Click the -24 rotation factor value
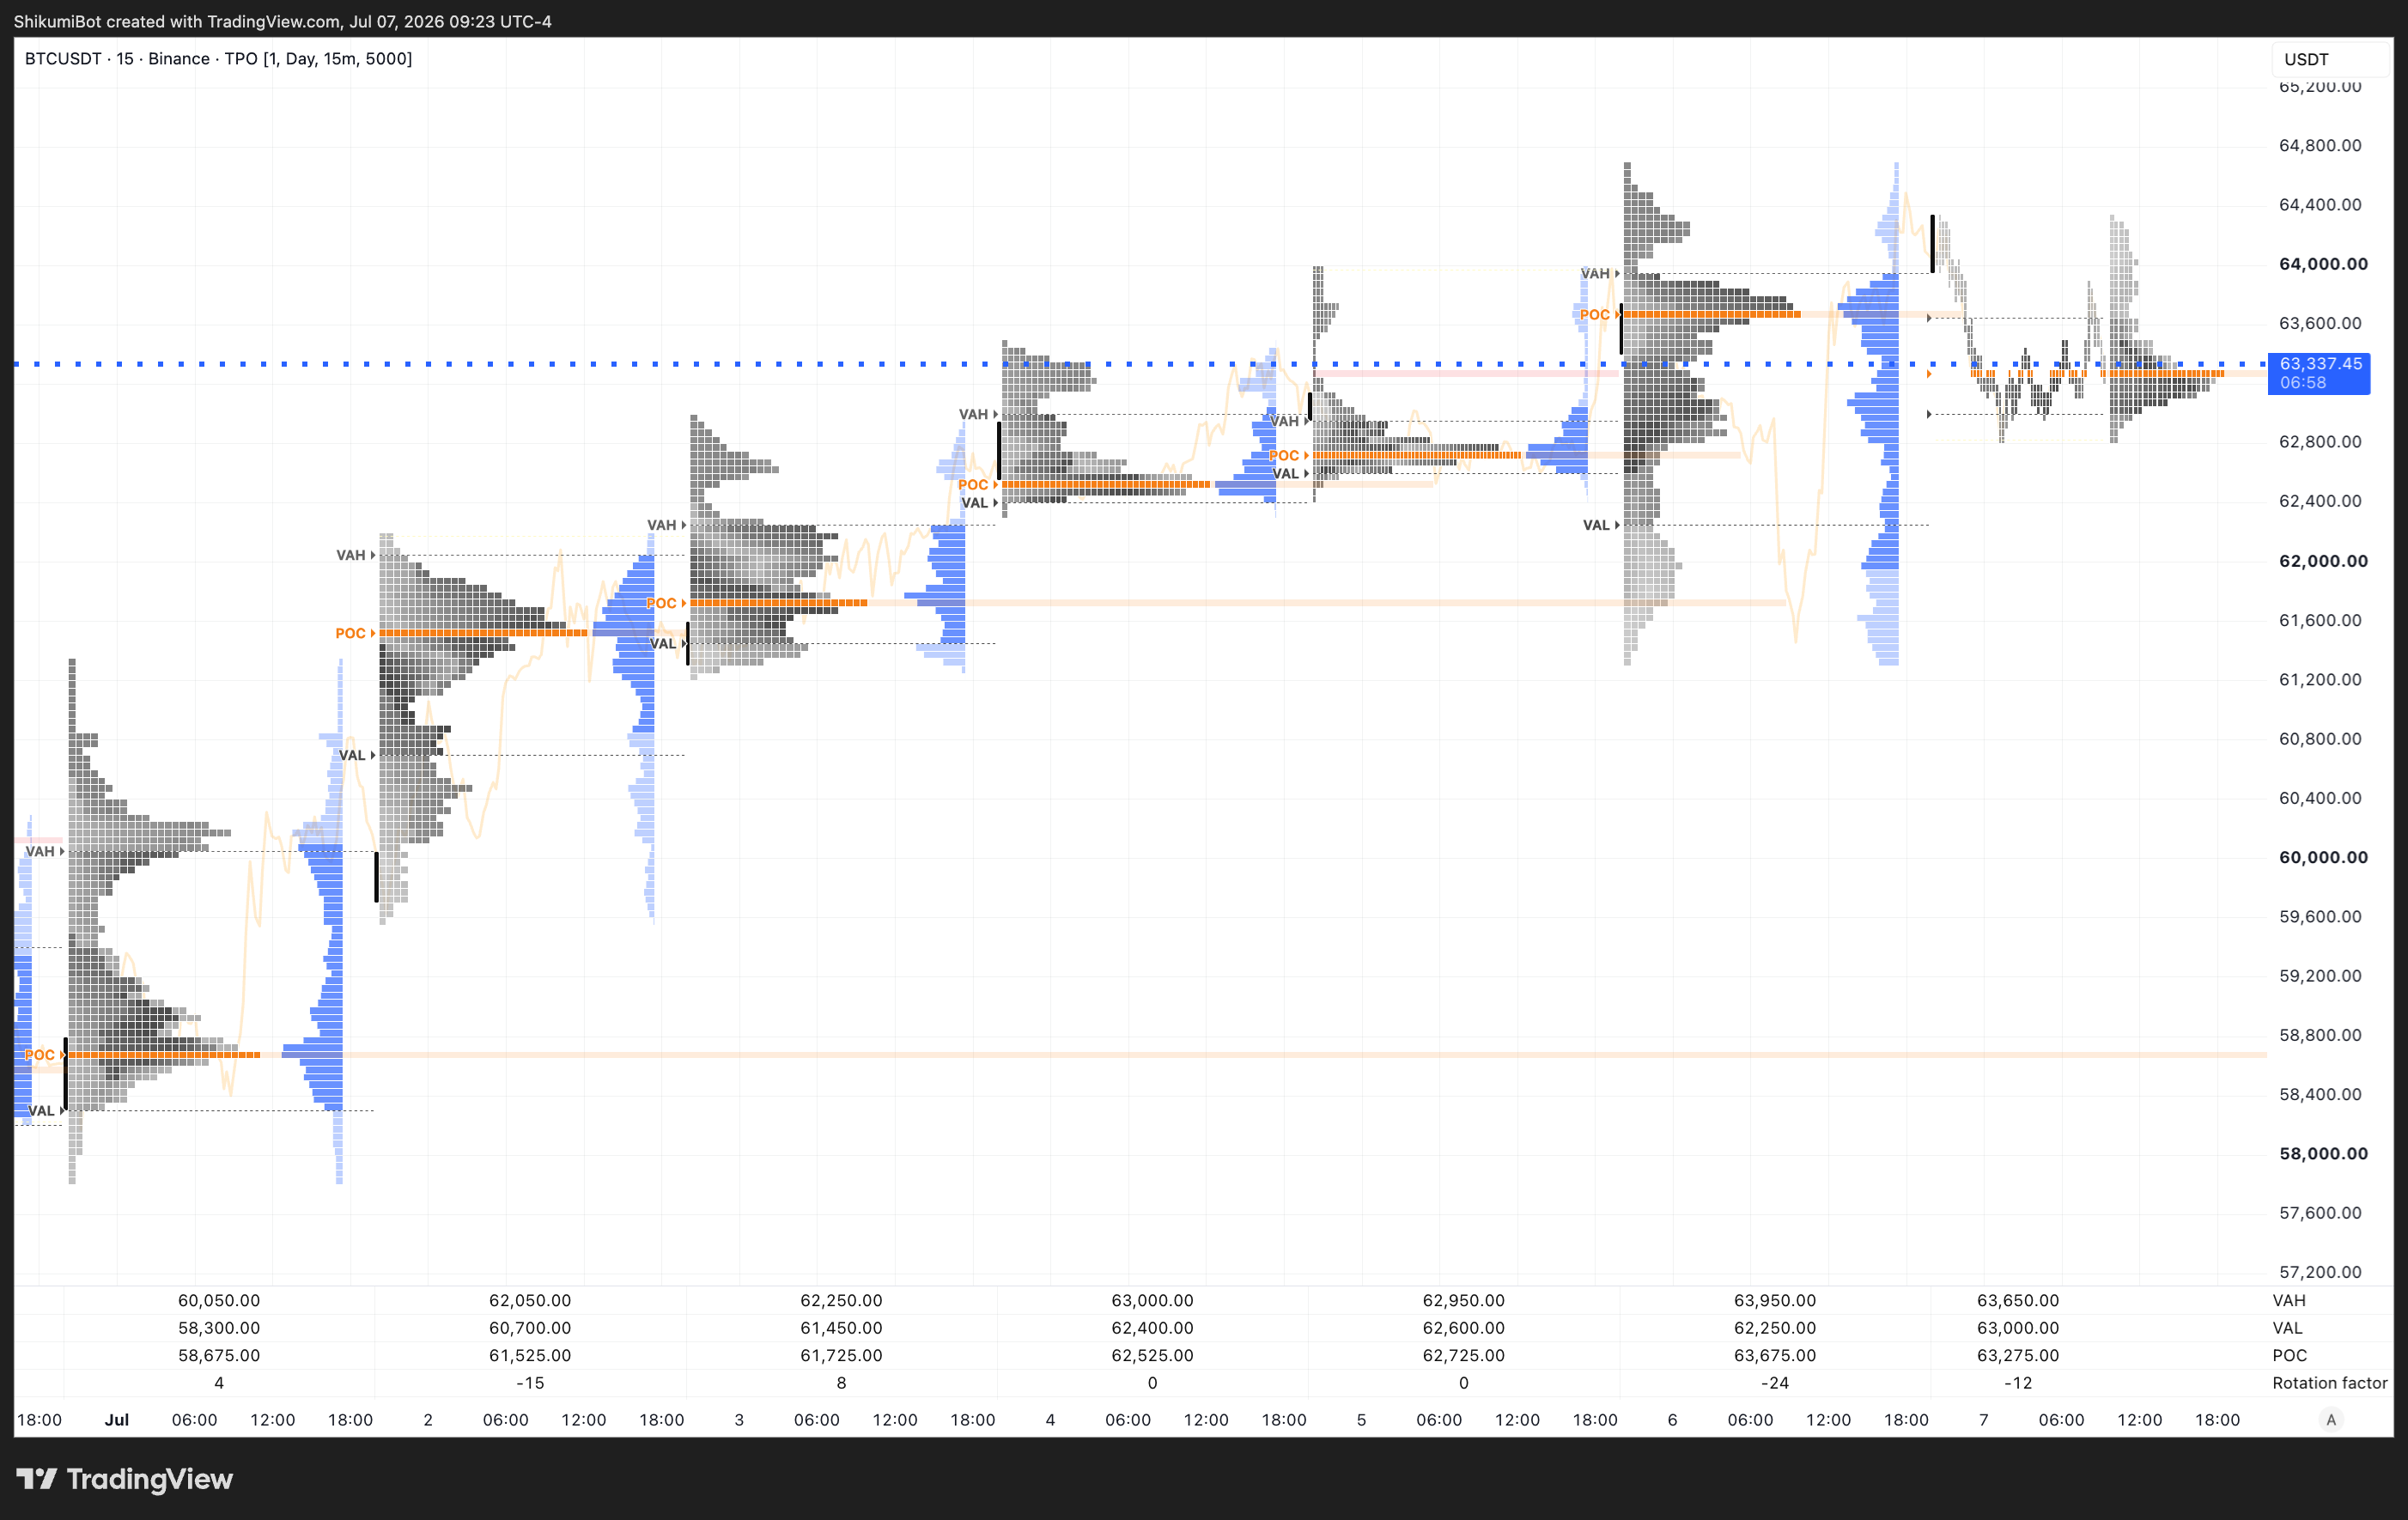Viewport: 2408px width, 1520px height. 1774,1383
